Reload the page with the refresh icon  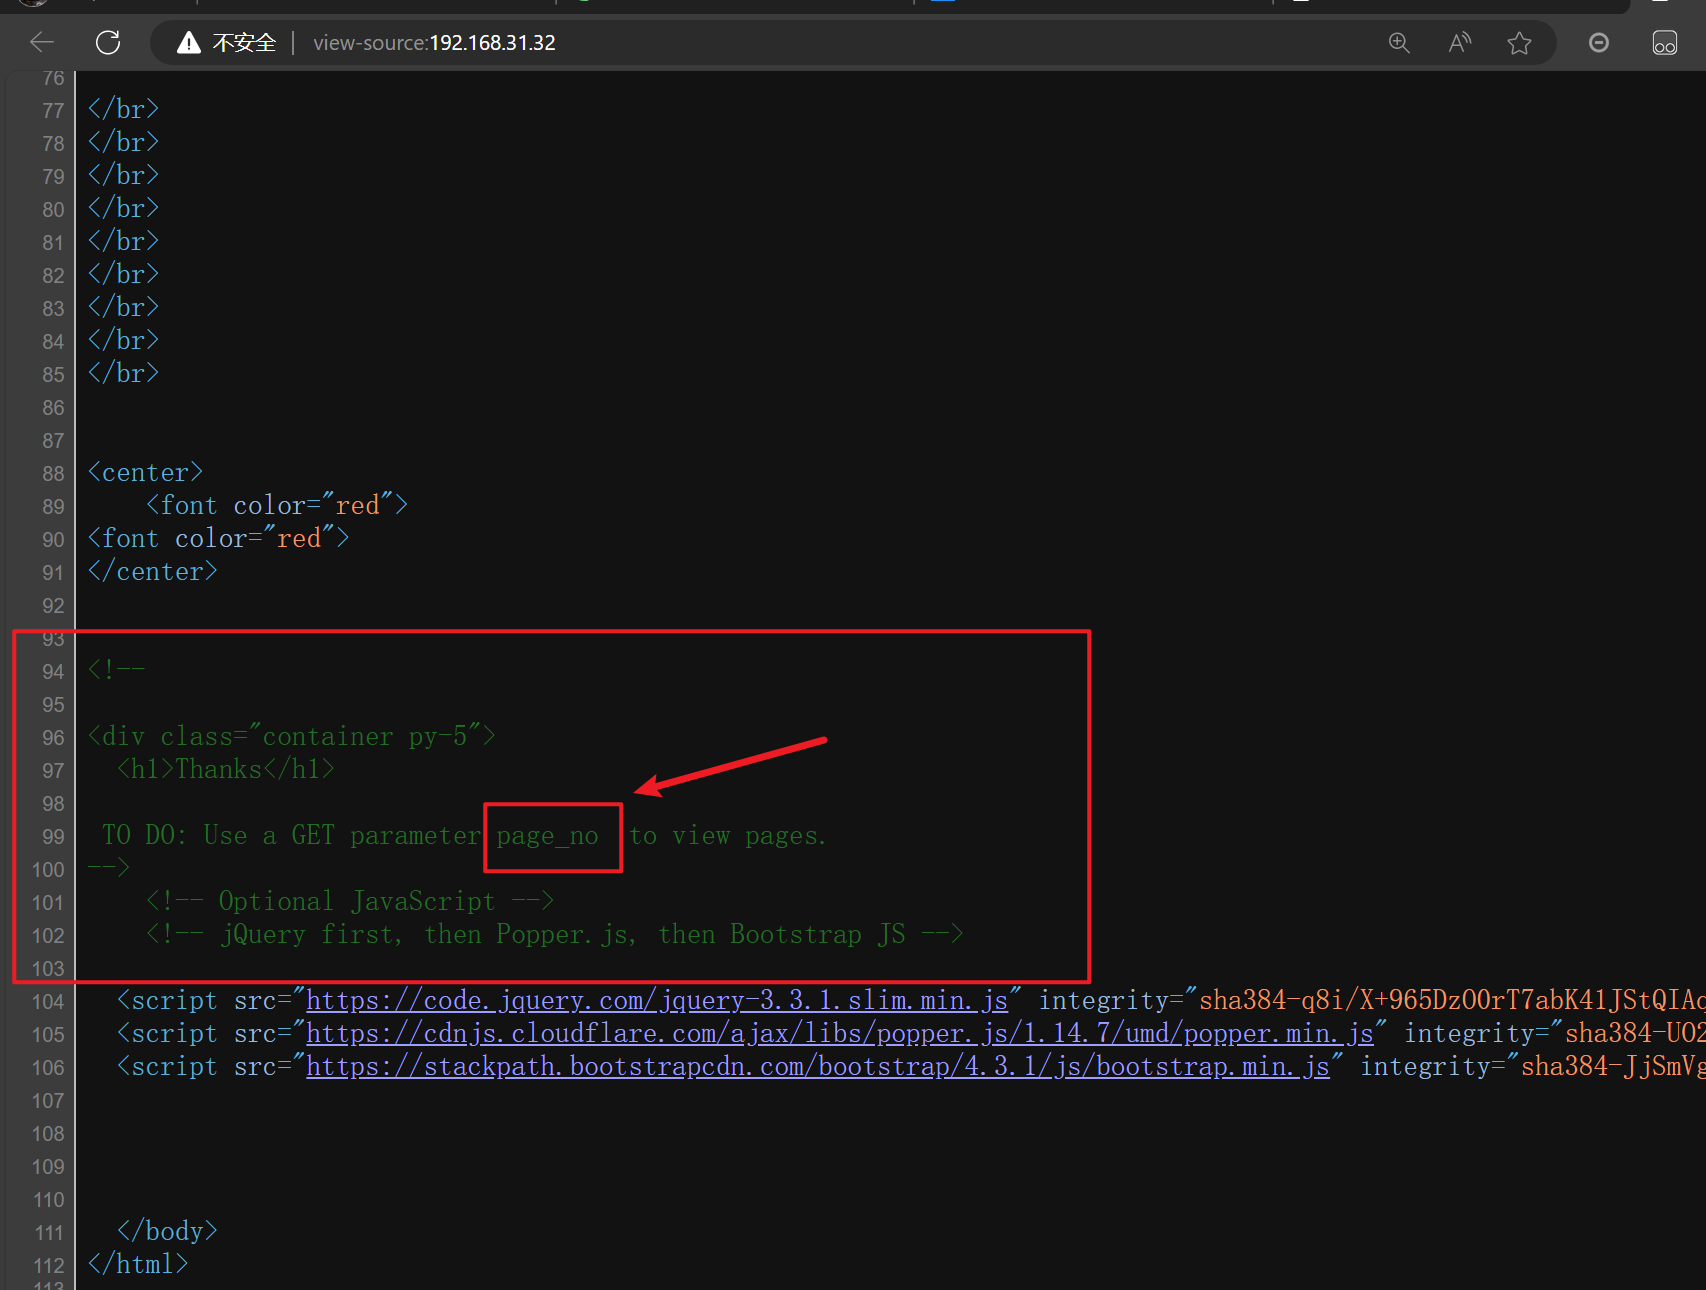tap(108, 42)
